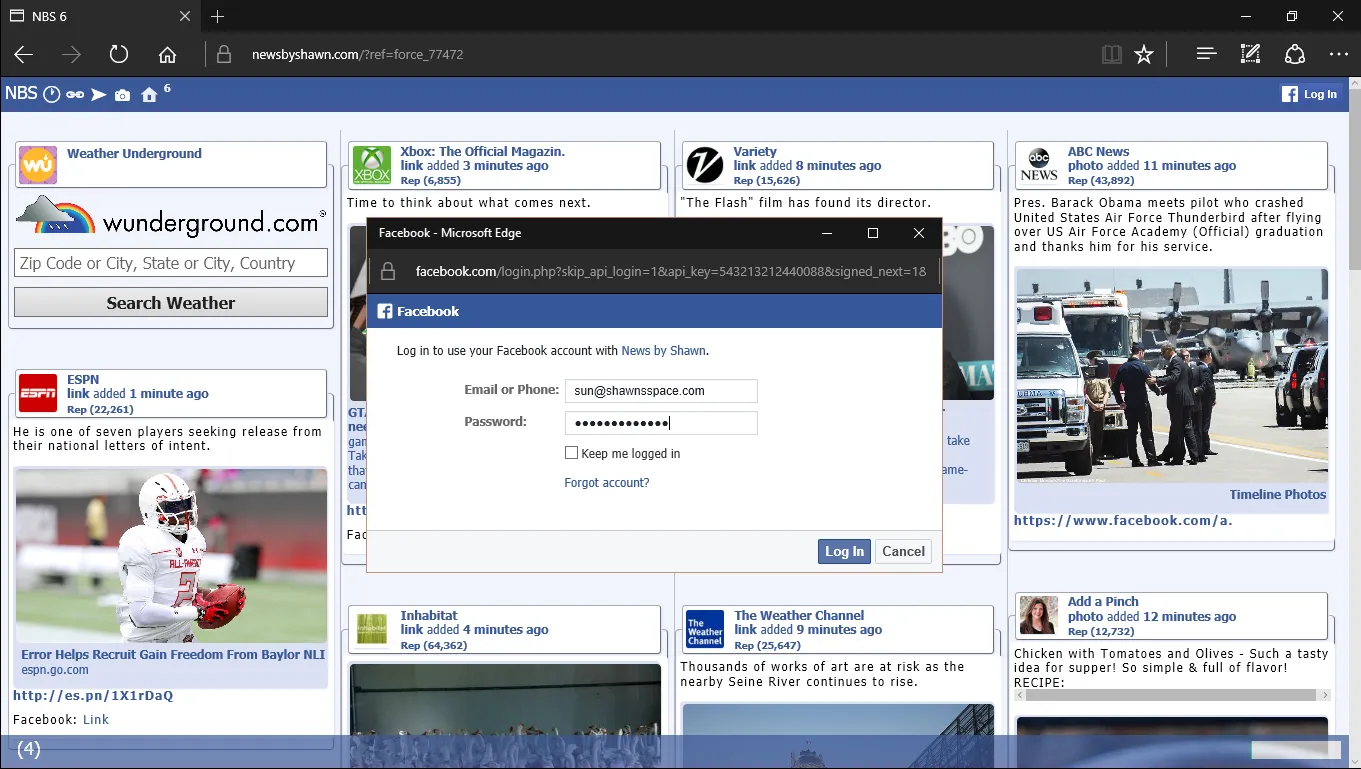
Task: Open Xbox: The Official Magazine page link
Action: pos(483,152)
